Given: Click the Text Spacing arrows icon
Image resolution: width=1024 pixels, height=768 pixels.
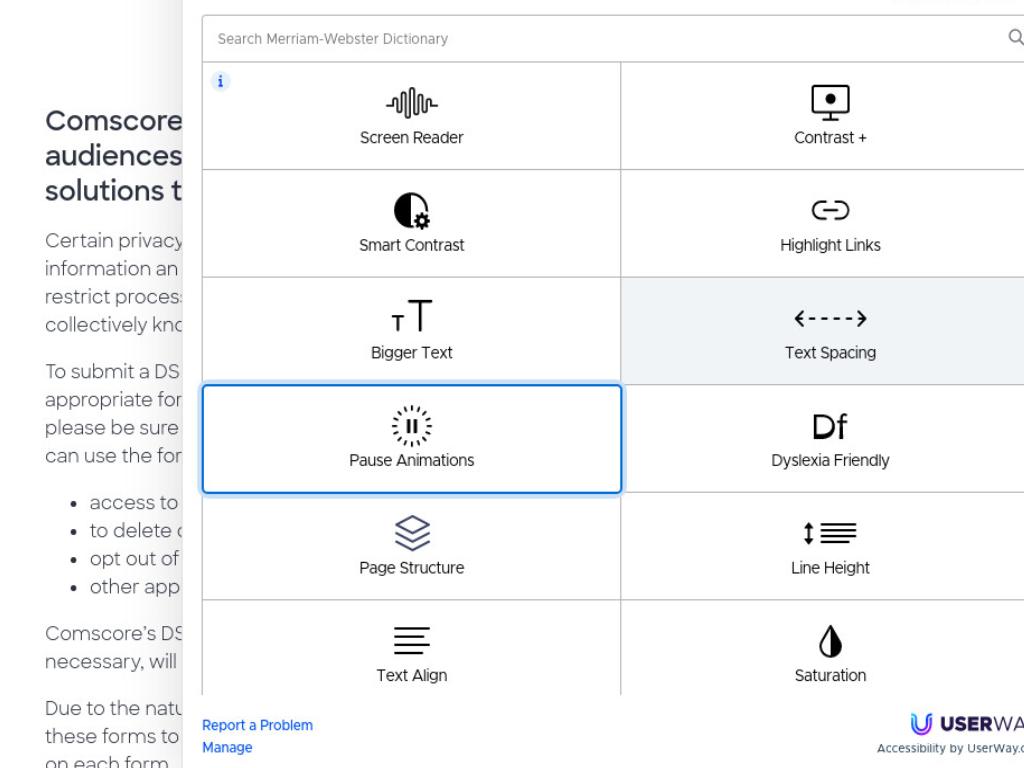Looking at the screenshot, I should click(830, 318).
